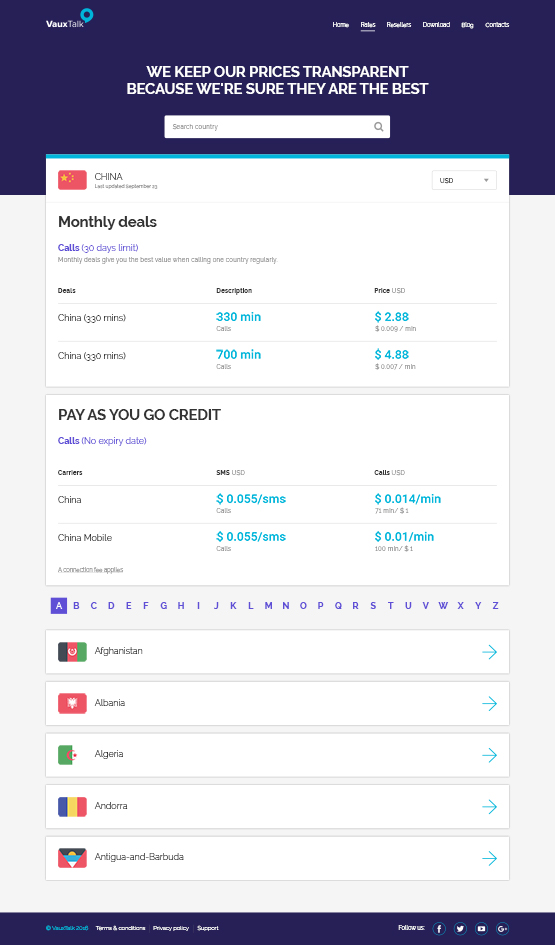Open the Rates navigation item
Viewport: 555px width, 945px height.
pyautogui.click(x=368, y=25)
